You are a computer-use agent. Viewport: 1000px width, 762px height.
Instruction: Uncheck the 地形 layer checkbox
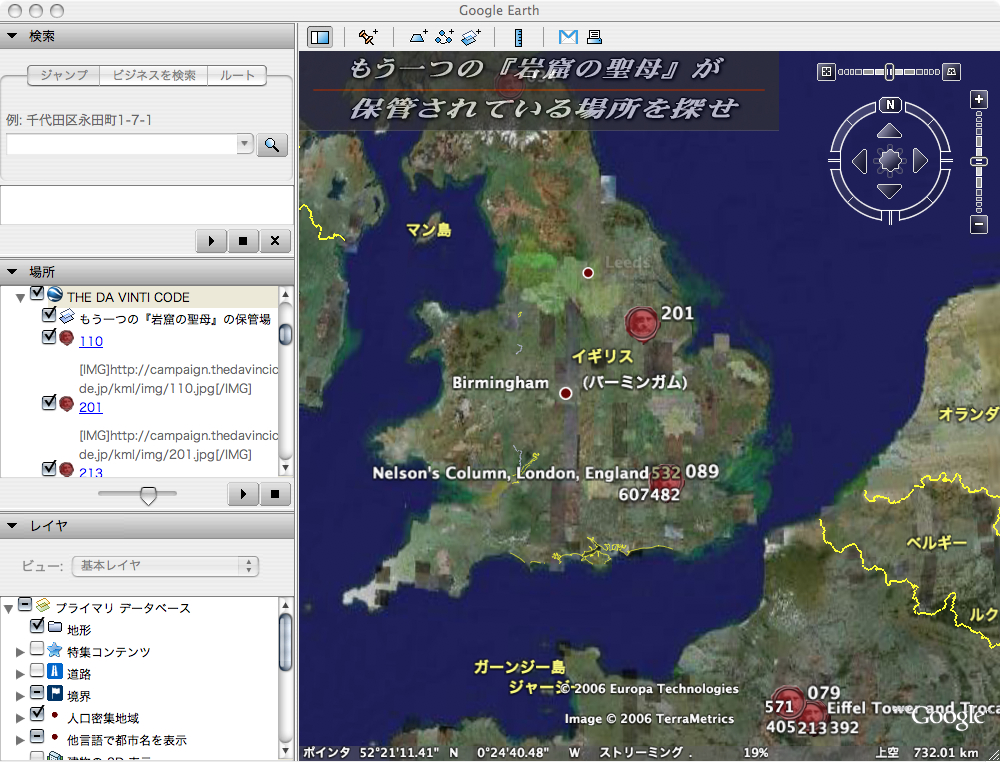pyautogui.click(x=37, y=626)
